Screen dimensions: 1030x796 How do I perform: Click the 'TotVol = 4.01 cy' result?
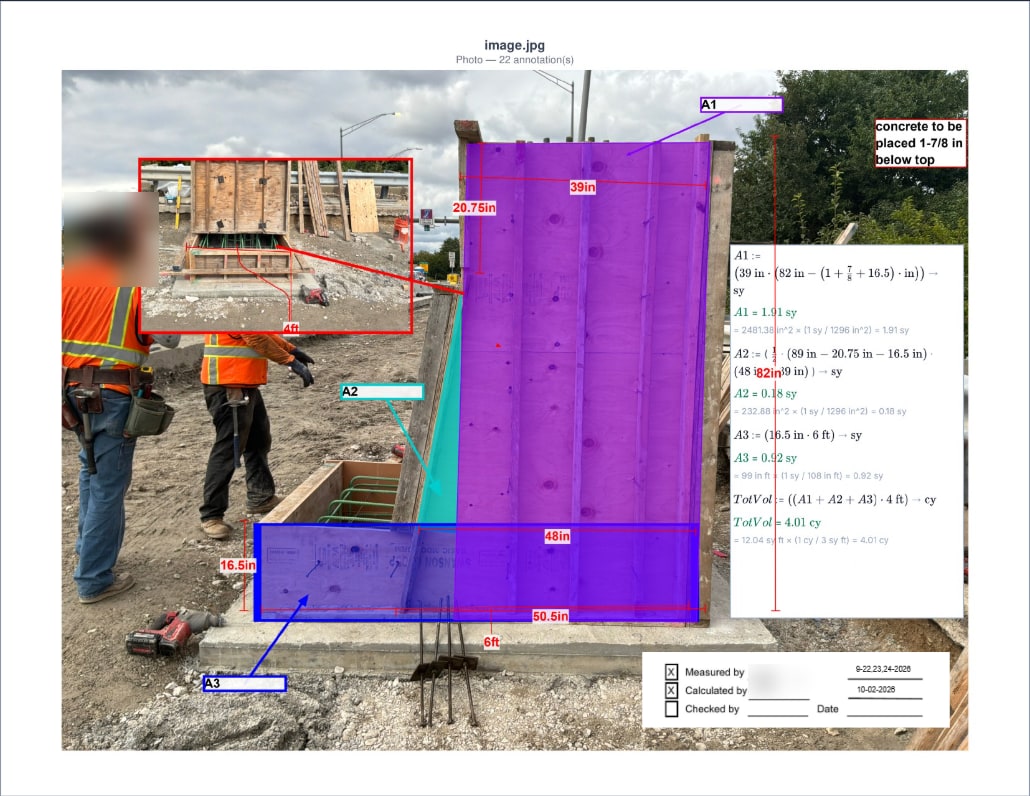[x=777, y=523]
